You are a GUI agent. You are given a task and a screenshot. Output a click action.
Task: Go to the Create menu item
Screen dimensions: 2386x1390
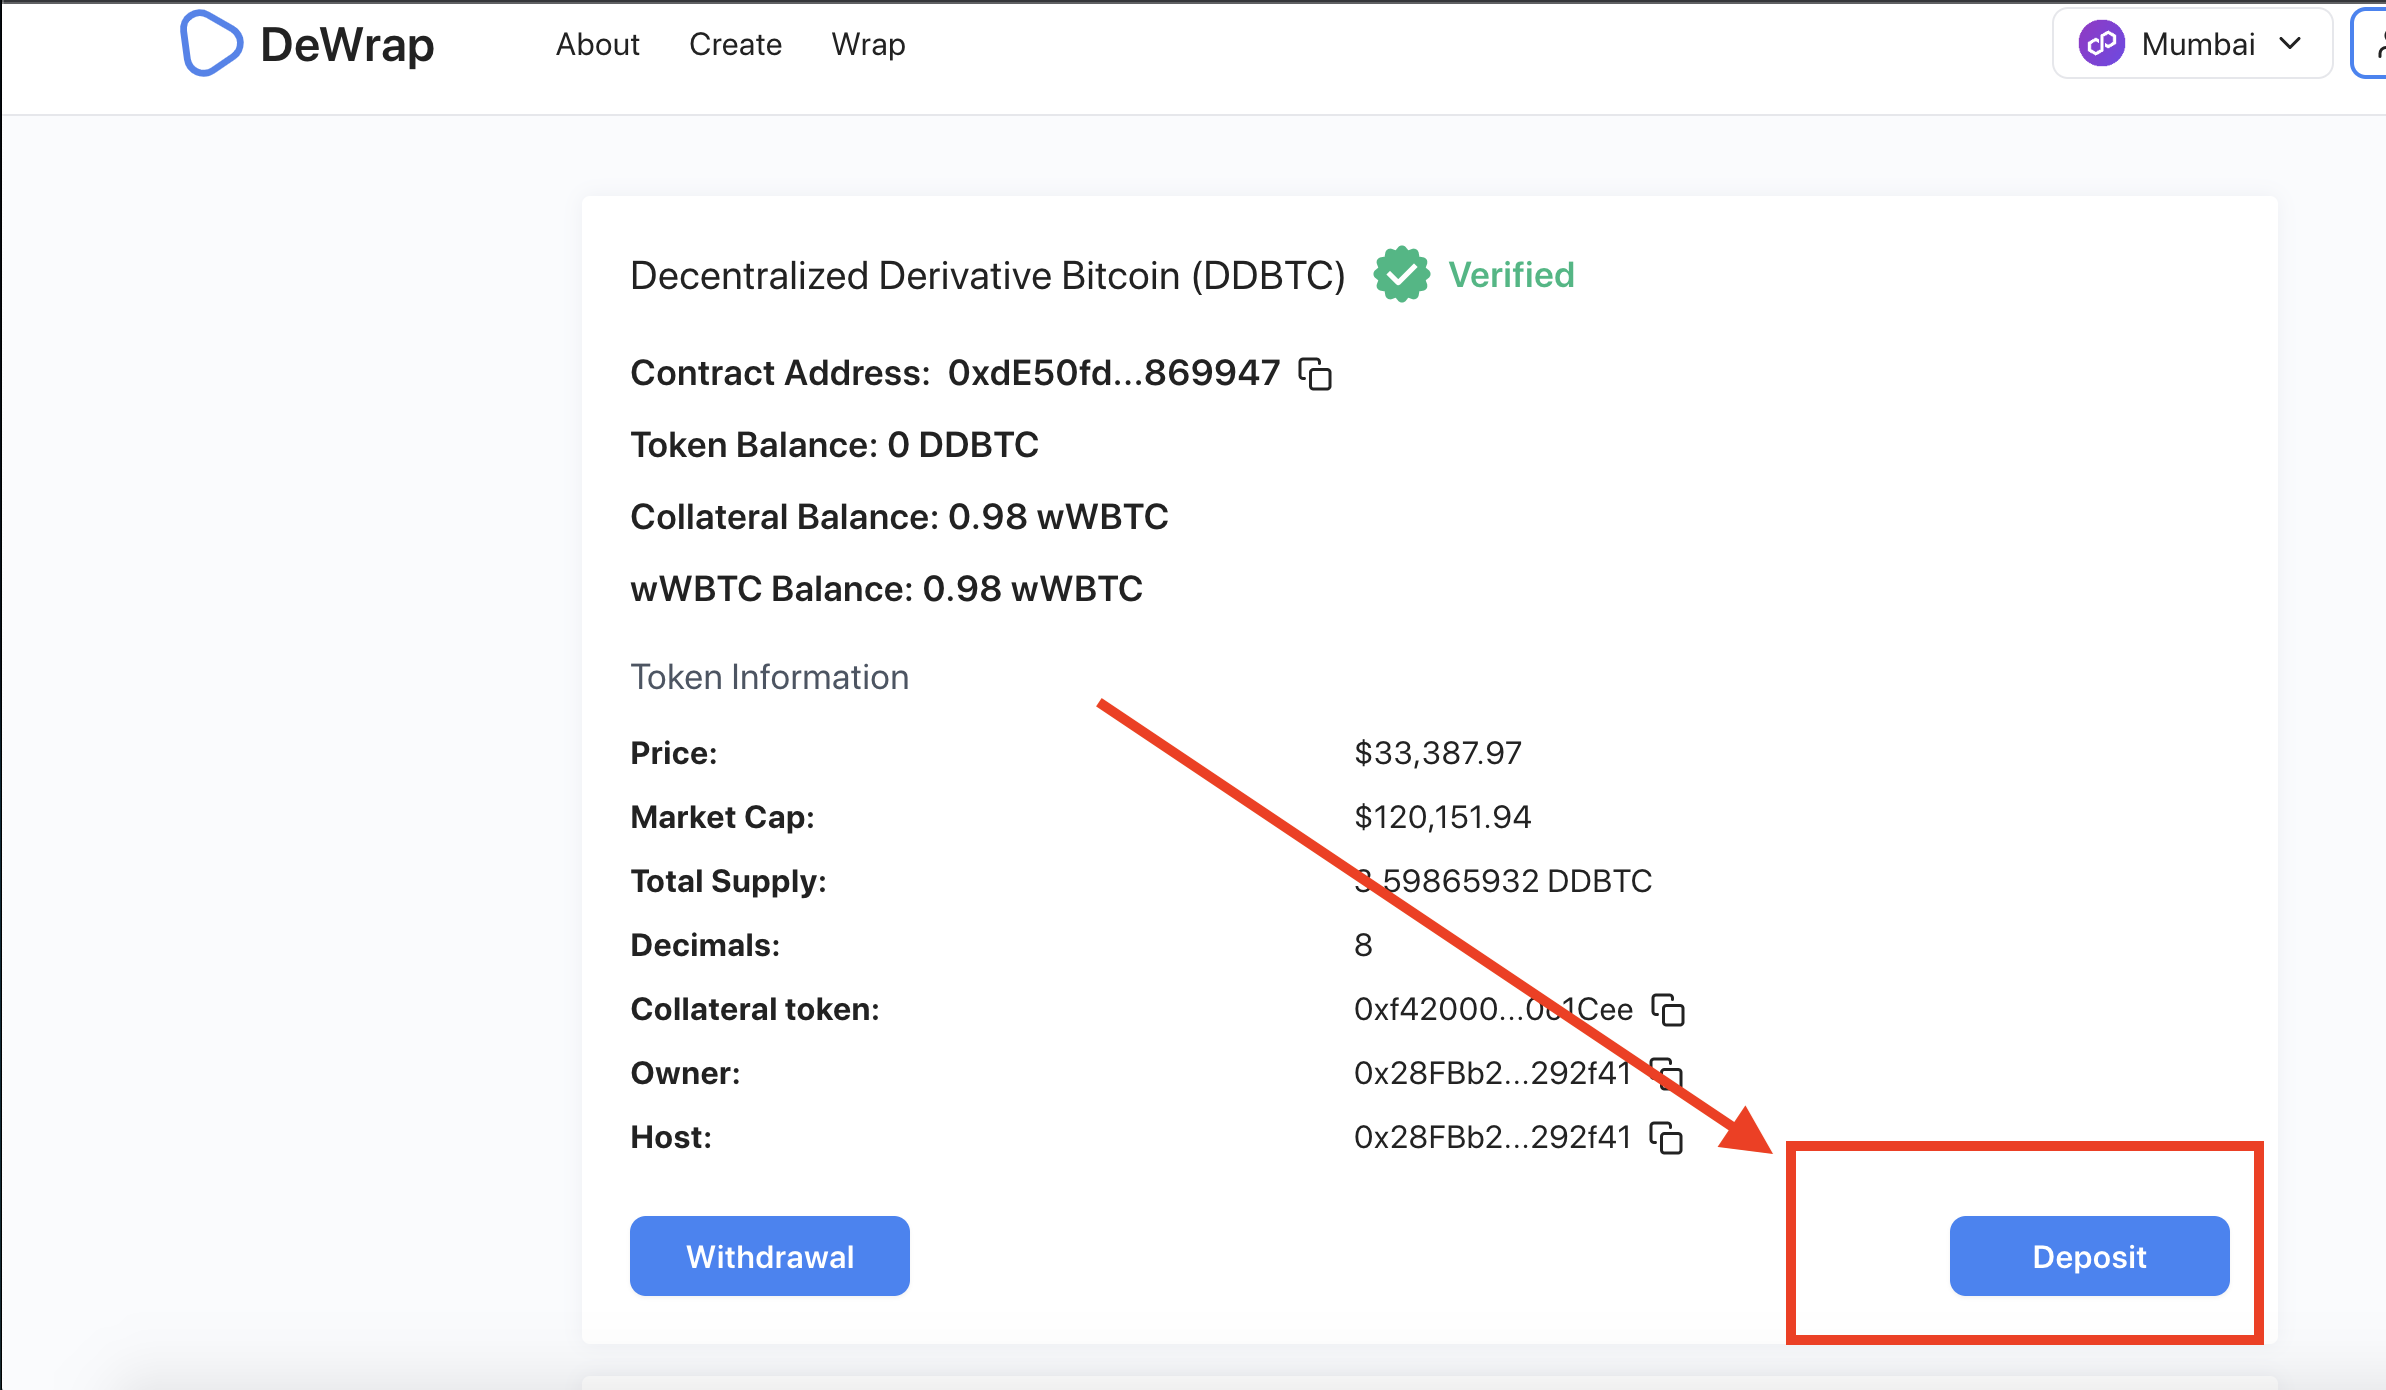[735, 44]
